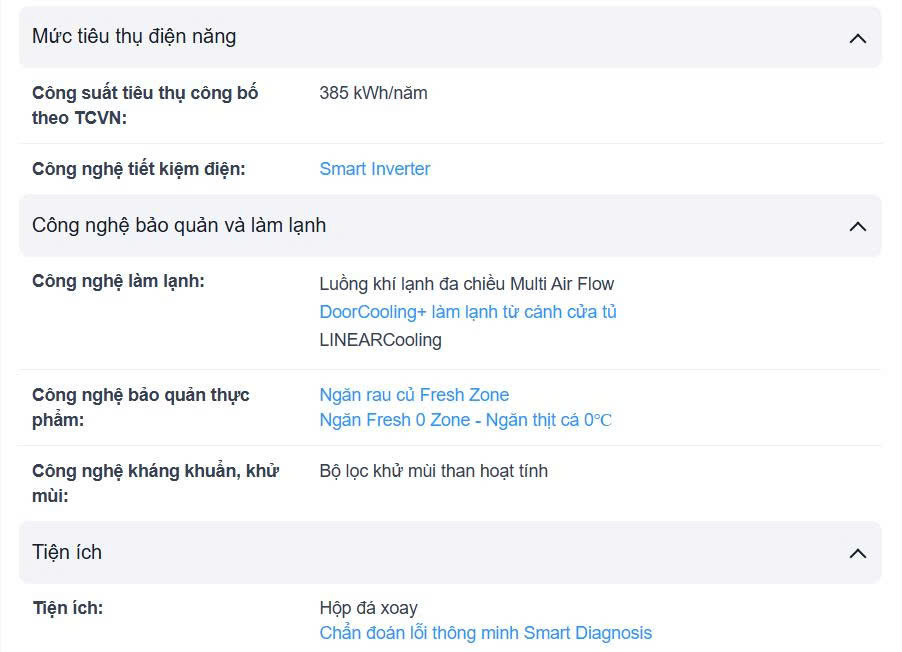902x652 pixels.
Task: Open the Smart Inverter link
Action: (375, 169)
